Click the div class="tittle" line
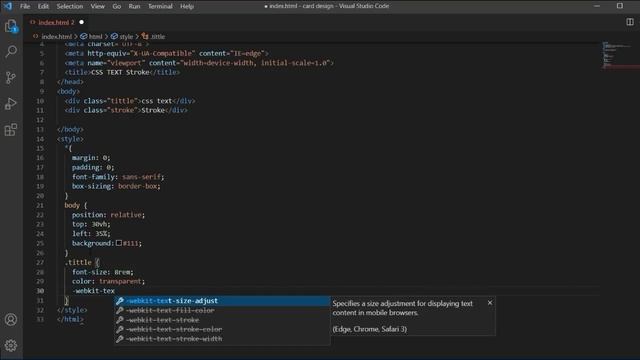 coord(130,101)
